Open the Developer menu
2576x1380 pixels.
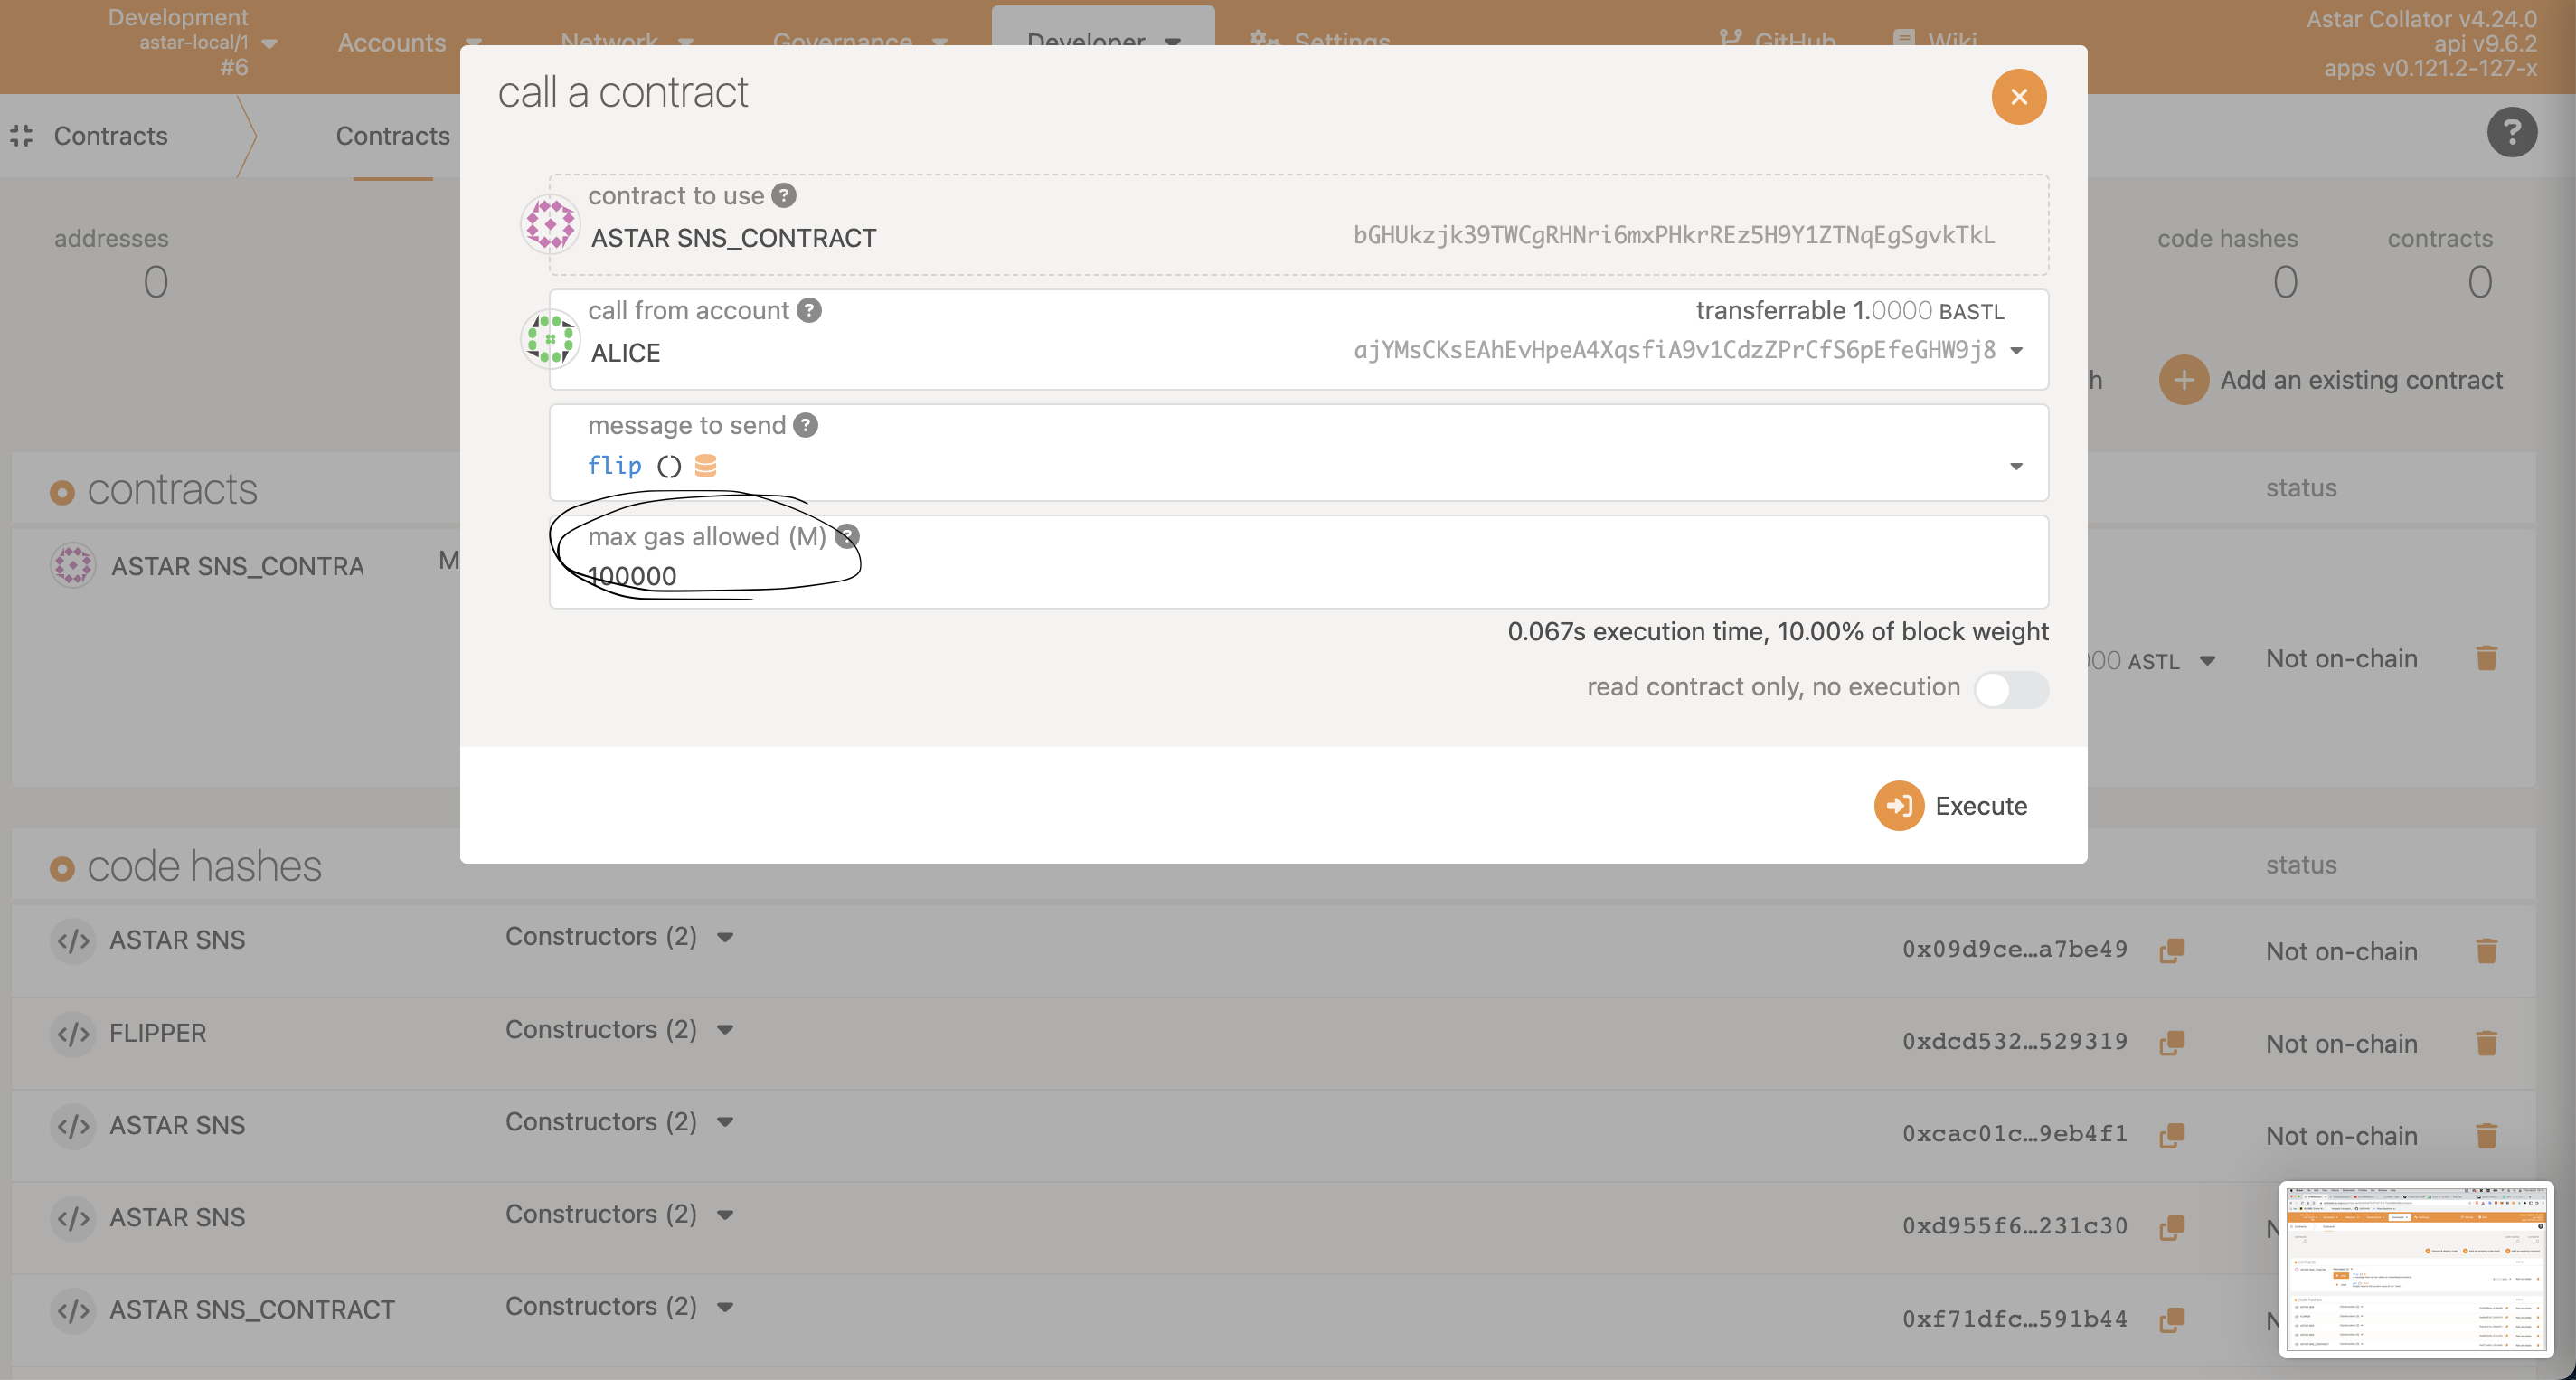1103,40
